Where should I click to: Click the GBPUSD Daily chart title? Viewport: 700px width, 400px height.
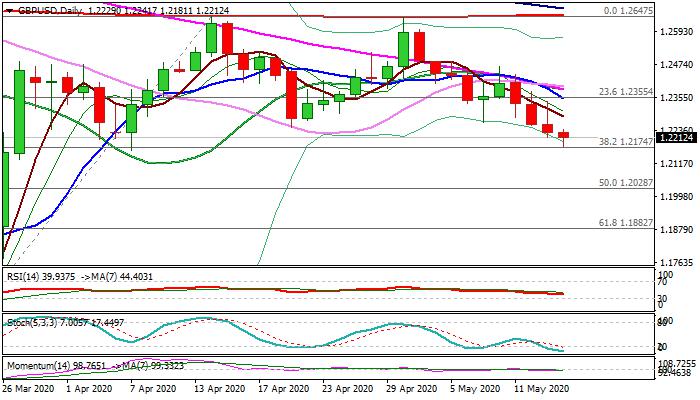(x=49, y=11)
